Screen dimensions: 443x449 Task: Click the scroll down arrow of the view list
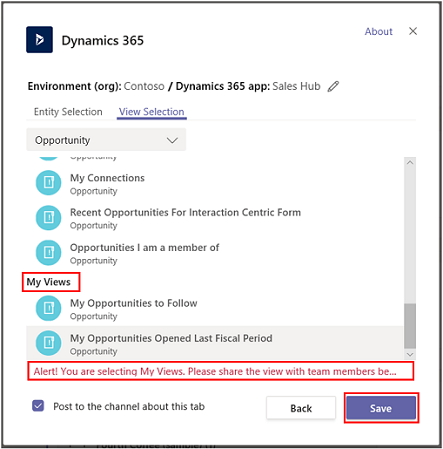[x=410, y=354]
